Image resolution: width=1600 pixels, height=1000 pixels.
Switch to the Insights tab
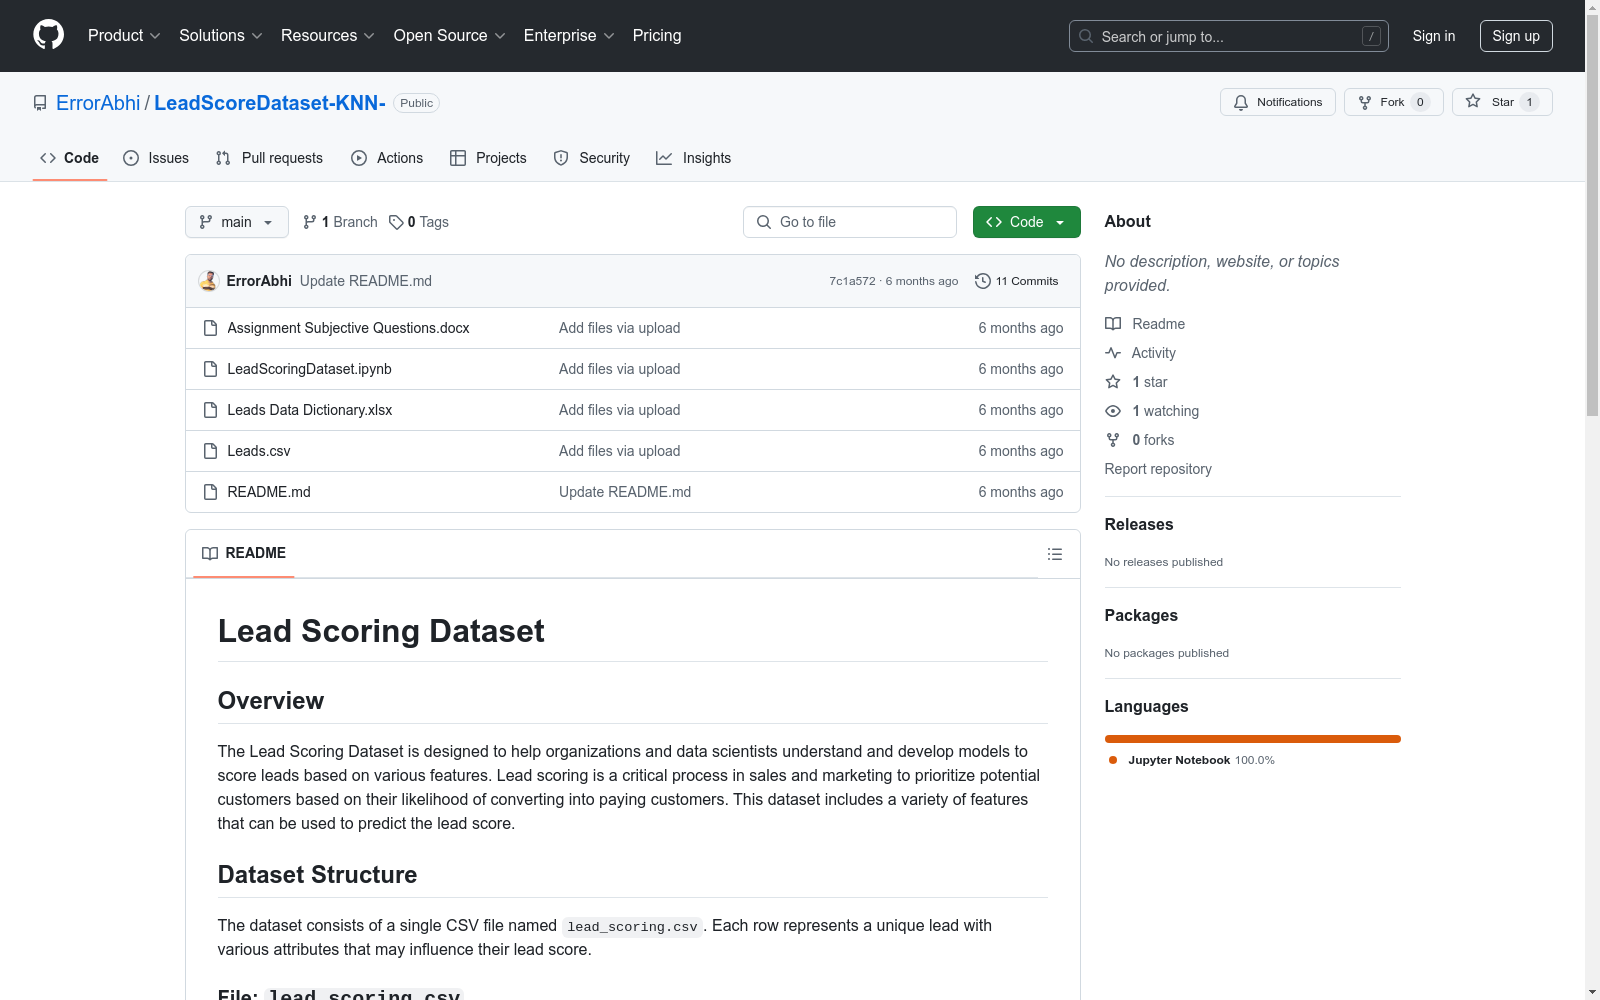coord(694,158)
